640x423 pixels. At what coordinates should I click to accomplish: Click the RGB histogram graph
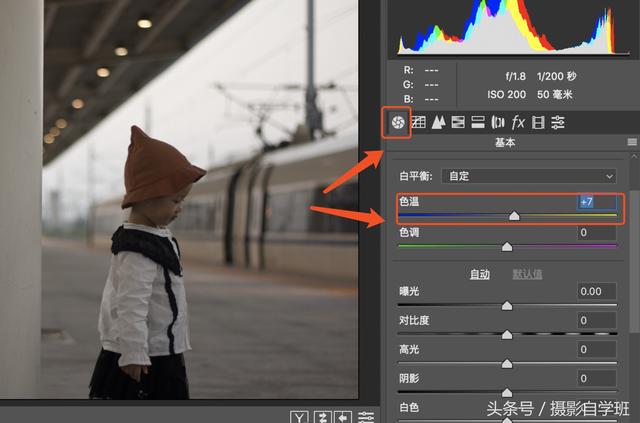pyautogui.click(x=513, y=27)
